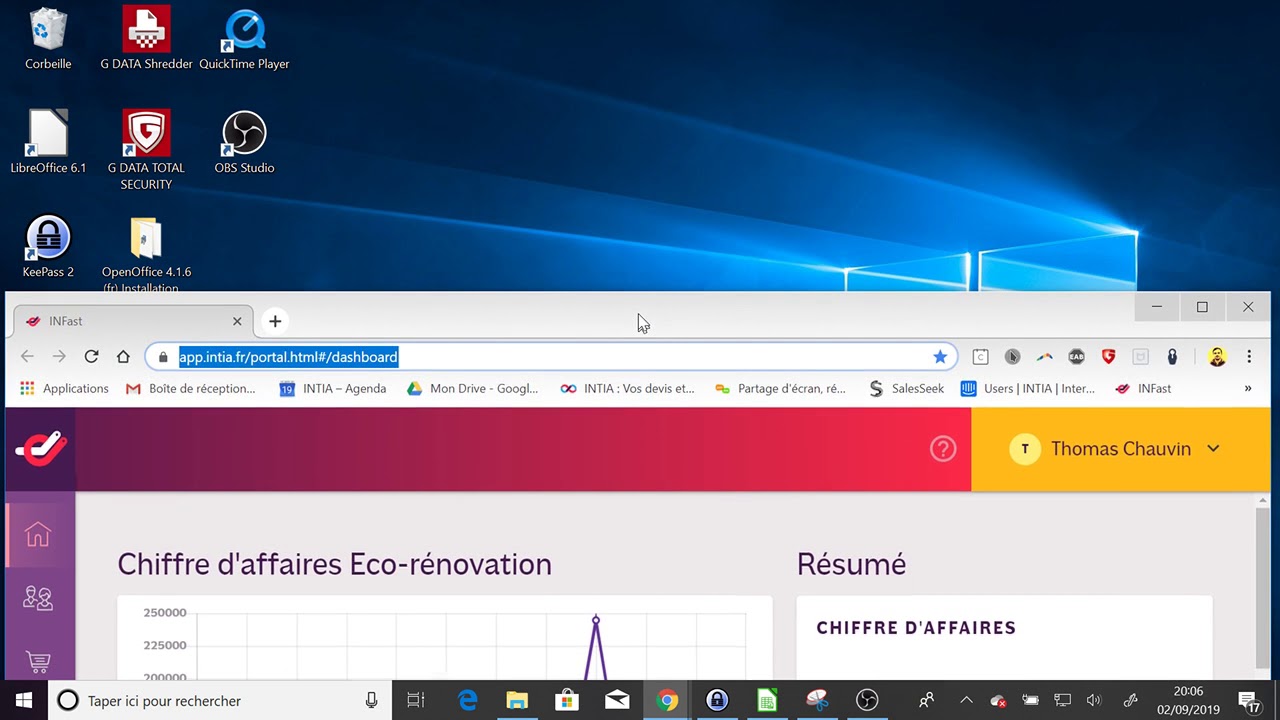Launch Microsoft Edge from taskbar

pyautogui.click(x=467, y=701)
